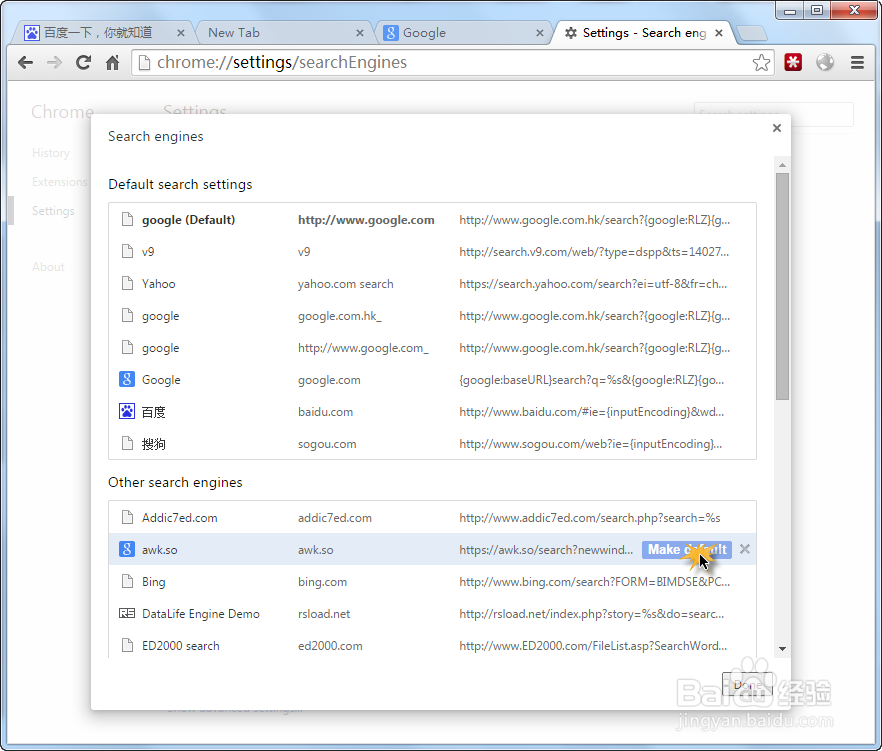Click the awk.so row's Google icon
Viewport: 882px width, 751px height.
click(x=127, y=549)
